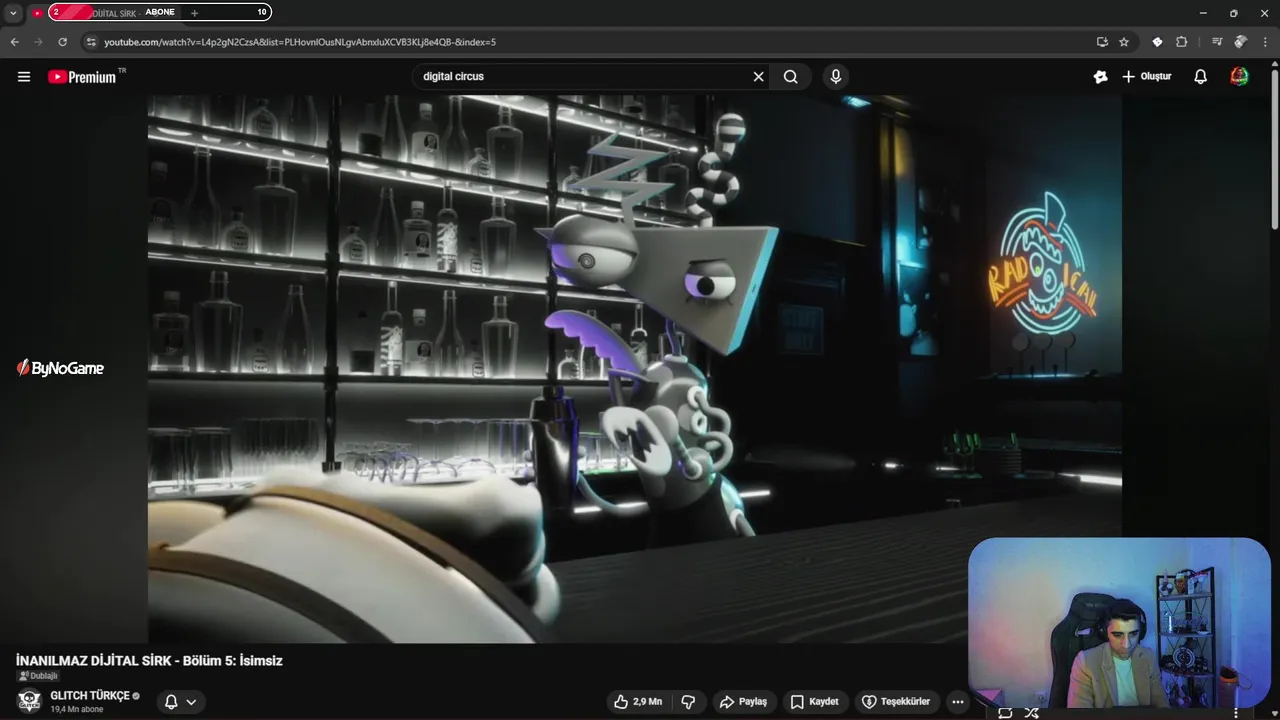Toggle the playlist shuffle icon
The image size is (1280, 720).
pyautogui.click(x=1031, y=713)
